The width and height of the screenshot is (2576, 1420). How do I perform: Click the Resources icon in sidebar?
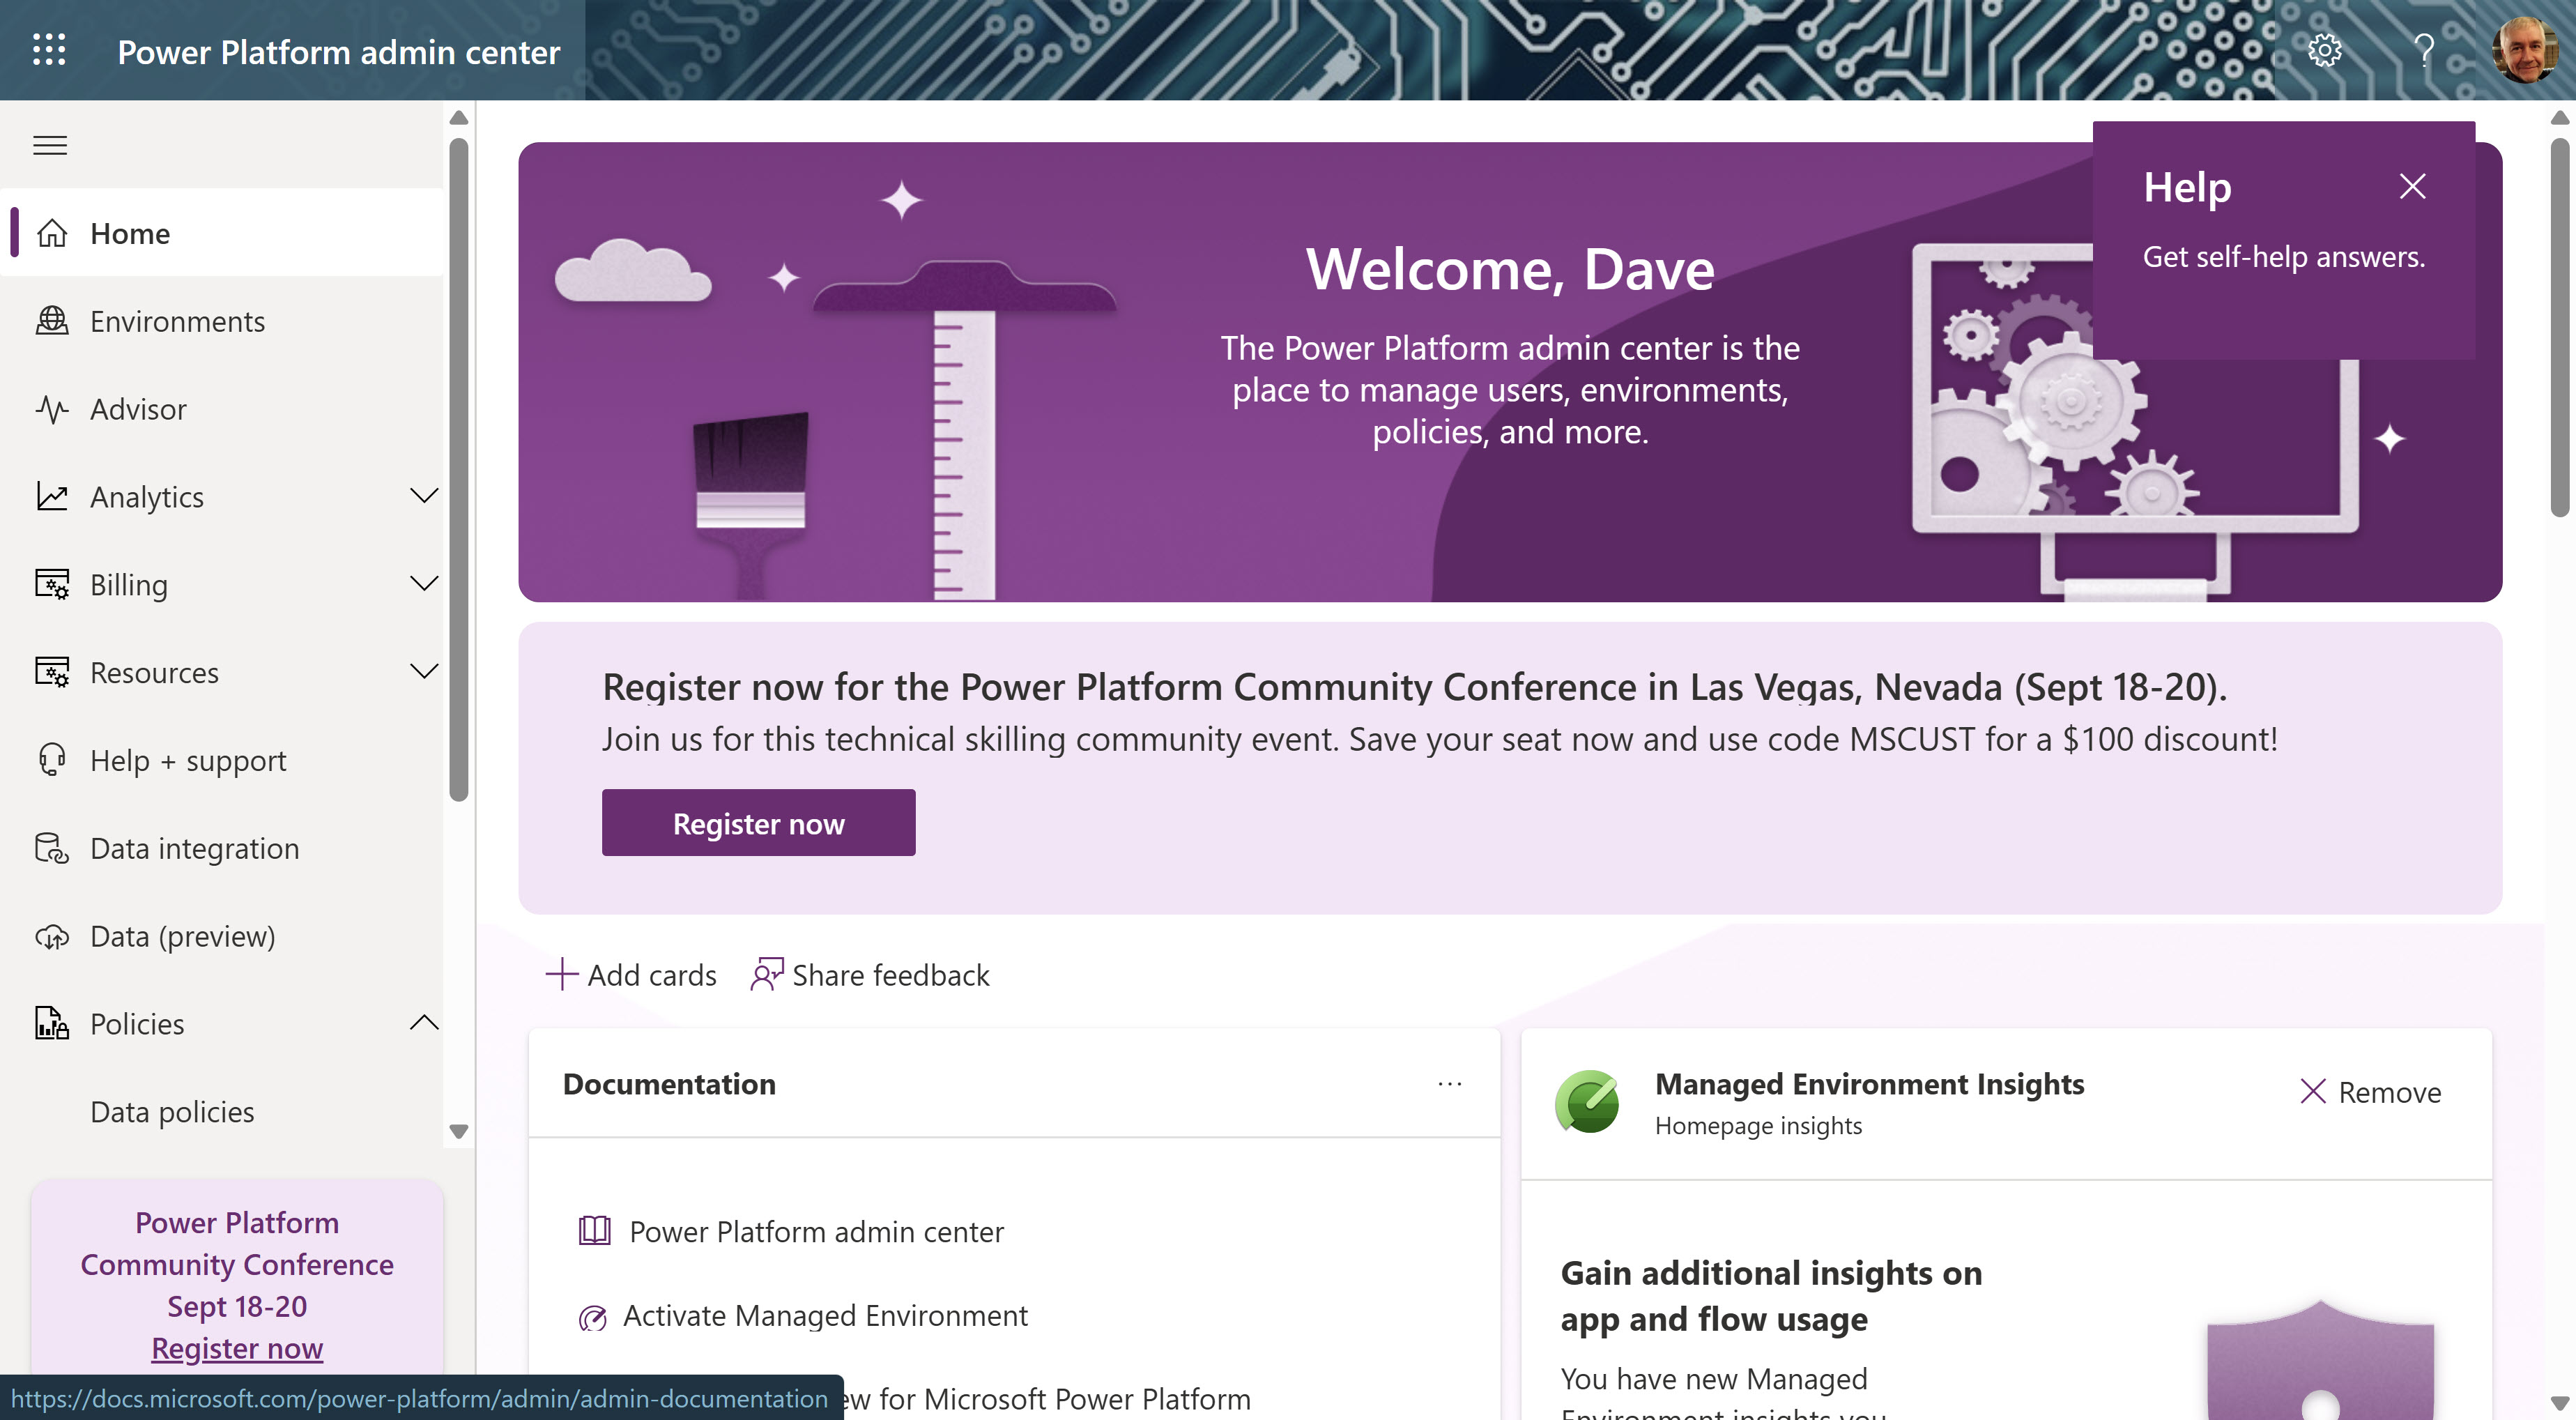(x=52, y=672)
